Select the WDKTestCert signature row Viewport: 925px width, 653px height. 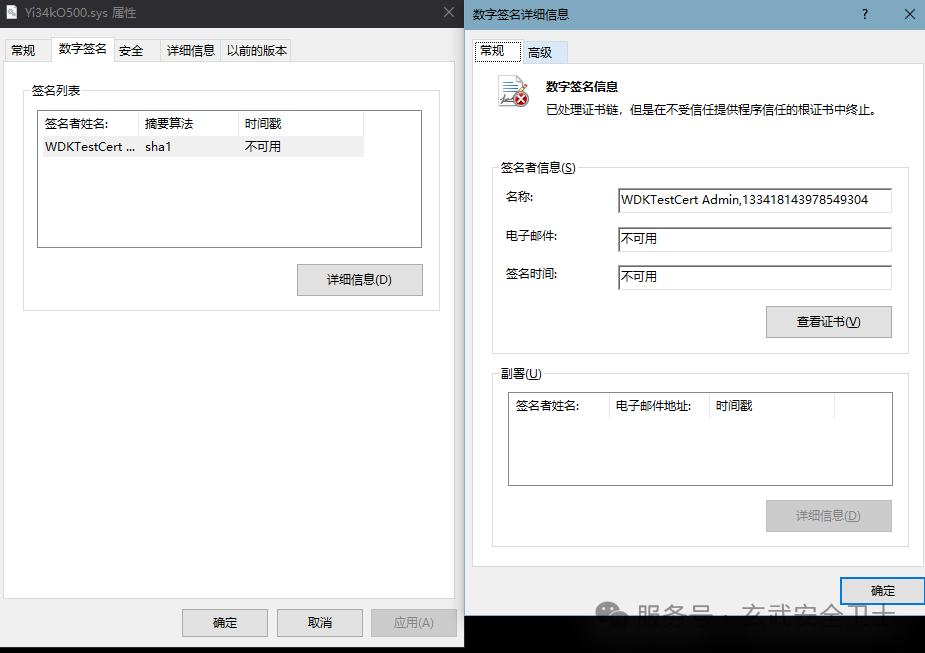[x=200, y=147]
